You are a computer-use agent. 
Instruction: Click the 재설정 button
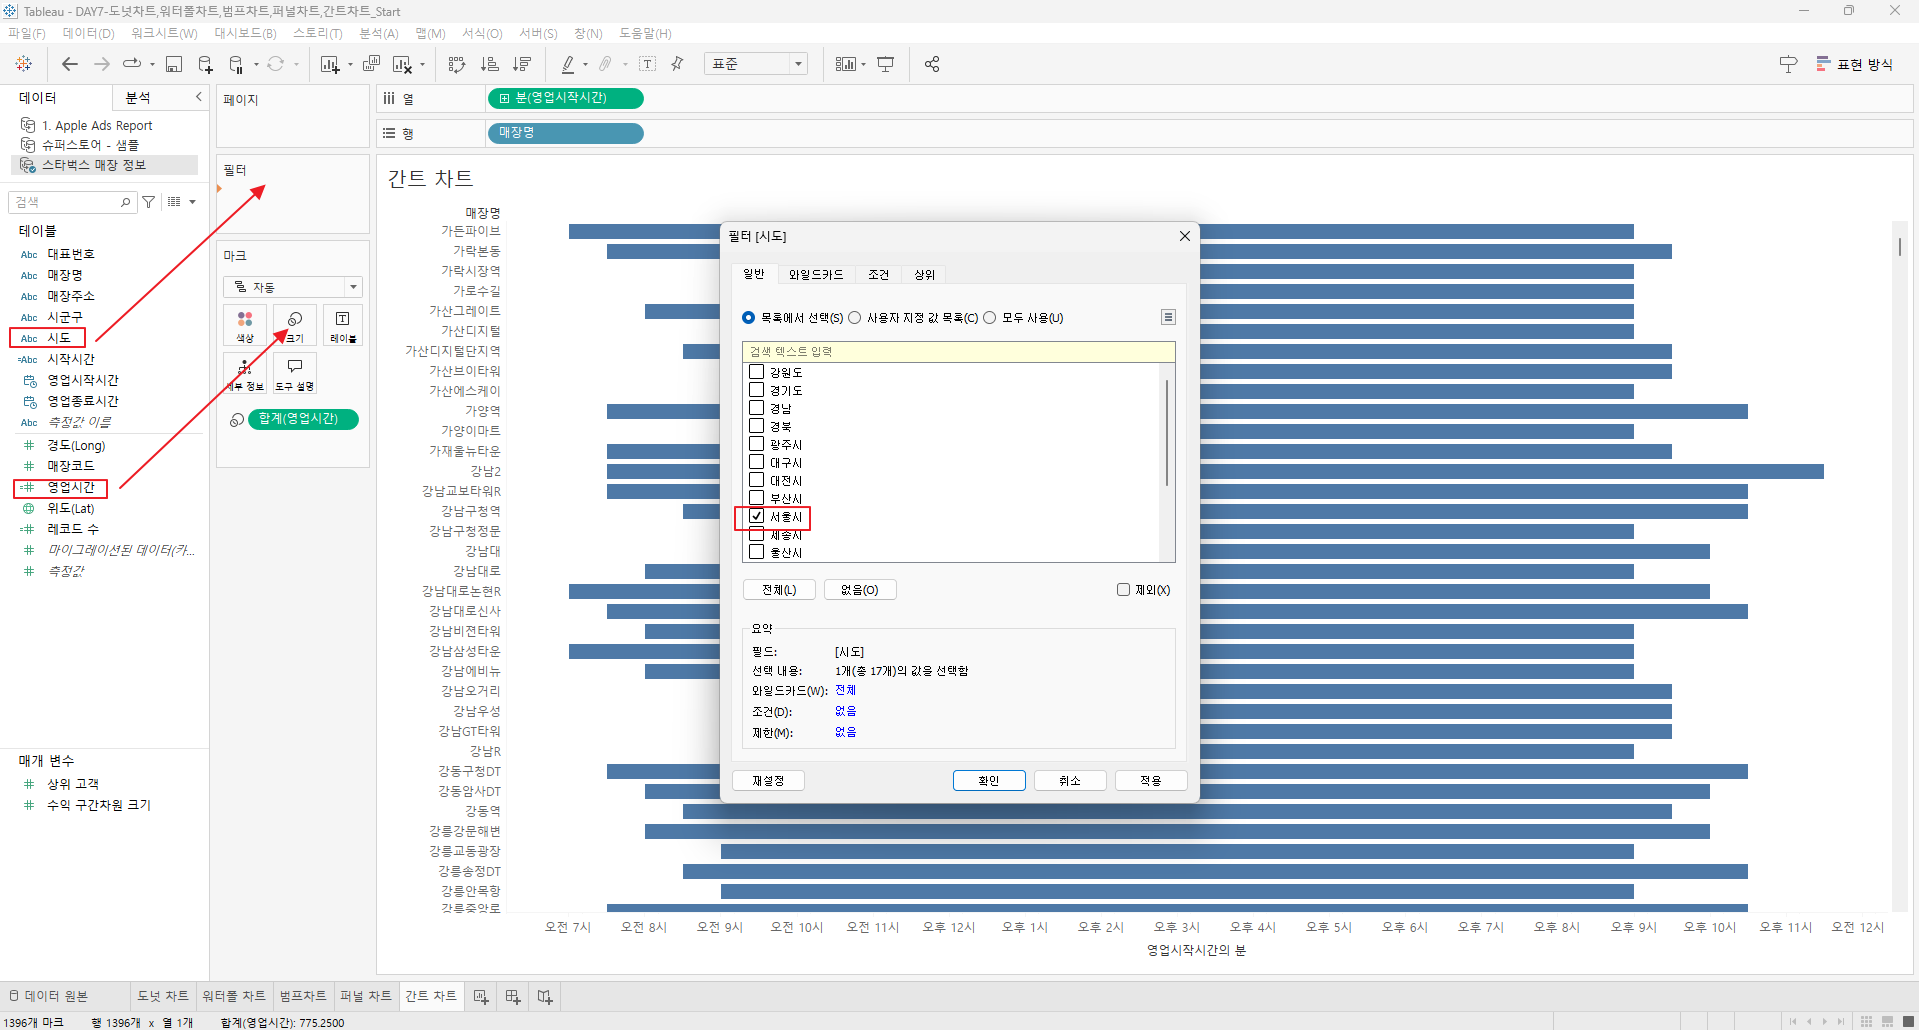tap(768, 780)
